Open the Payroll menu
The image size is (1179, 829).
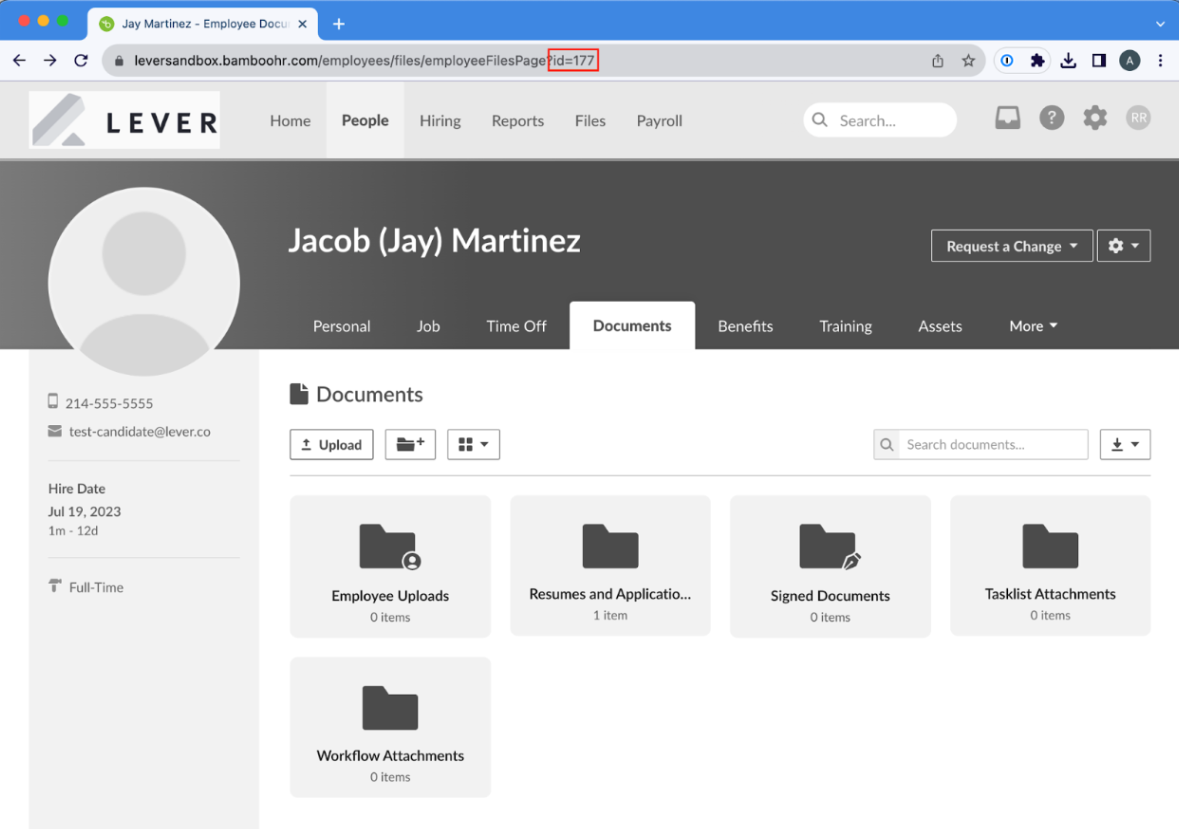pos(659,120)
